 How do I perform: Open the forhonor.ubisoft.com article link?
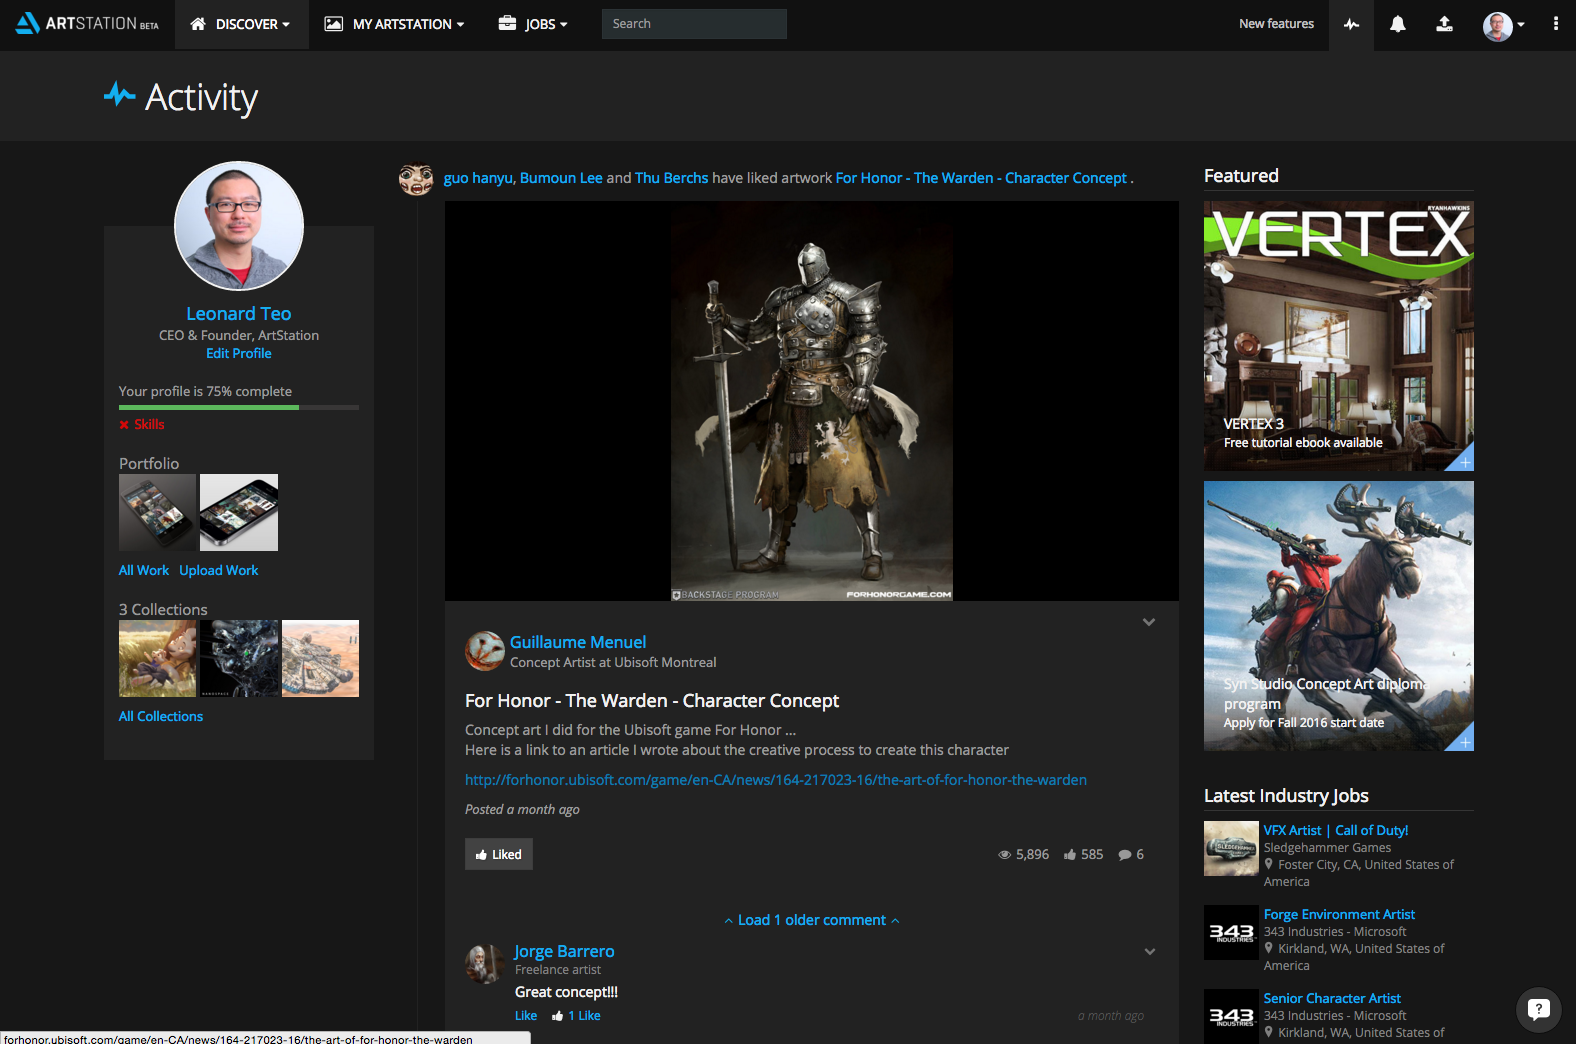tap(776, 780)
